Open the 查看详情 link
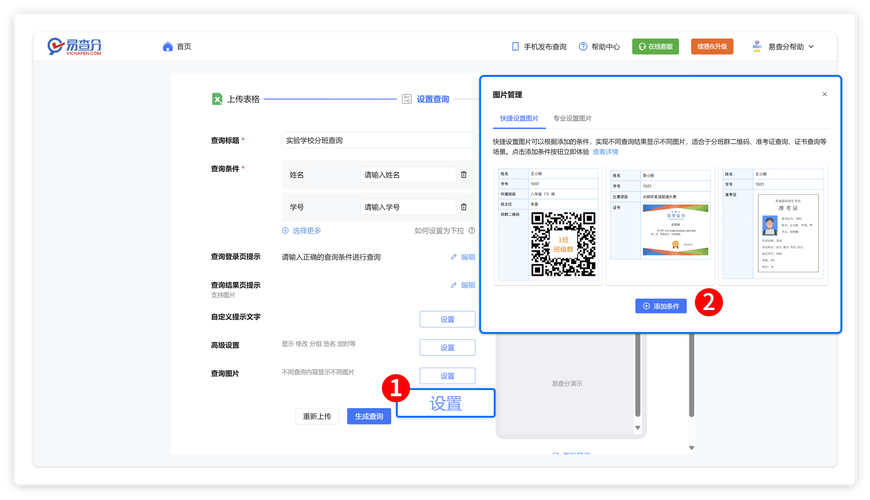This screenshot has height=500, width=870. click(605, 151)
